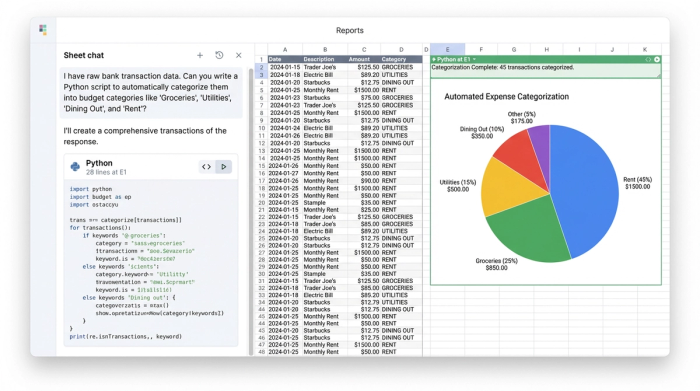
Task: Select column D header above Category
Action: click(401, 50)
